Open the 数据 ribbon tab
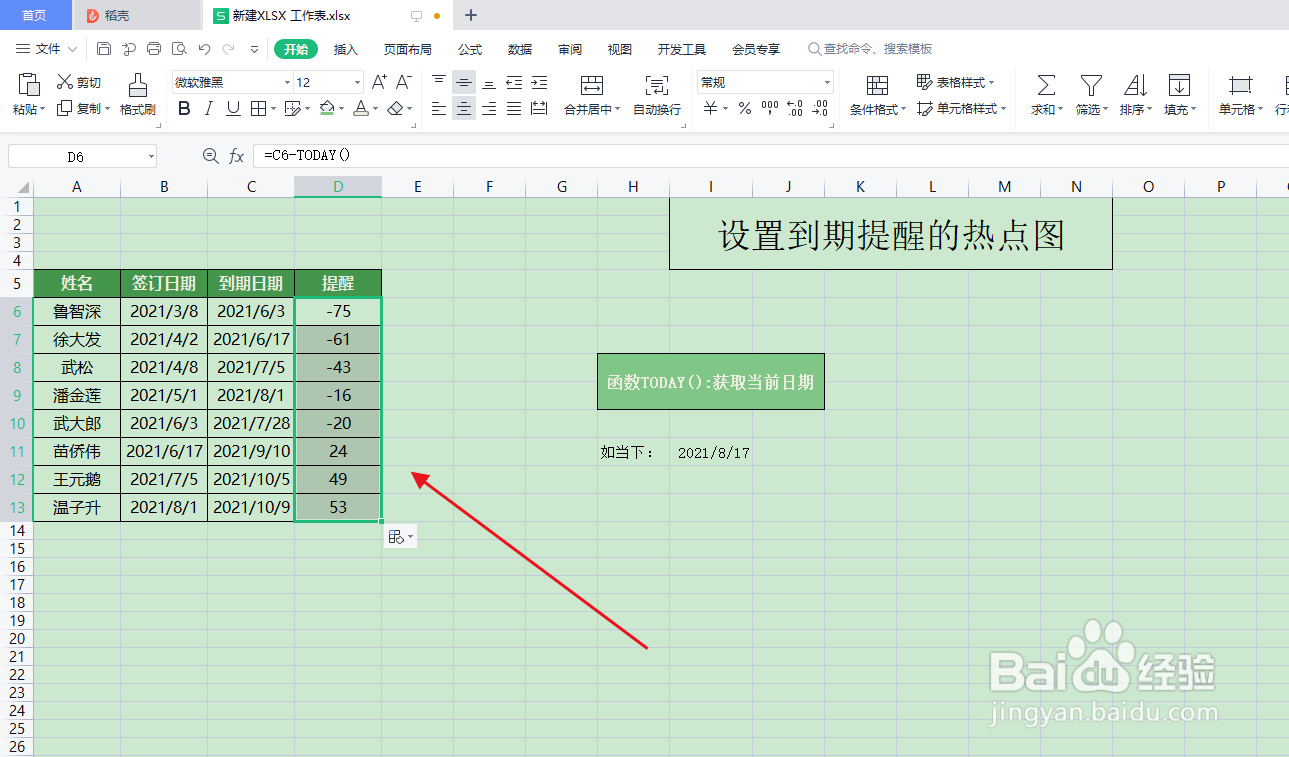1289x757 pixels. (520, 48)
